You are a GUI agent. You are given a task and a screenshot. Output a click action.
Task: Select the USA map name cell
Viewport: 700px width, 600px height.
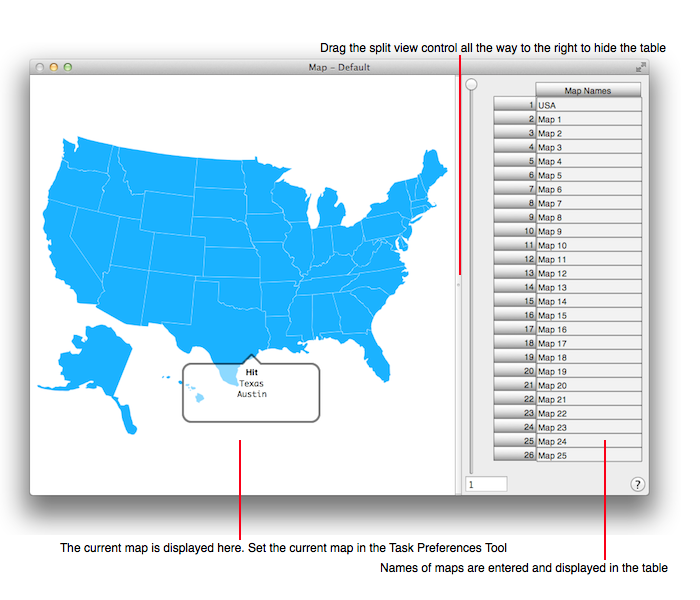[588, 105]
